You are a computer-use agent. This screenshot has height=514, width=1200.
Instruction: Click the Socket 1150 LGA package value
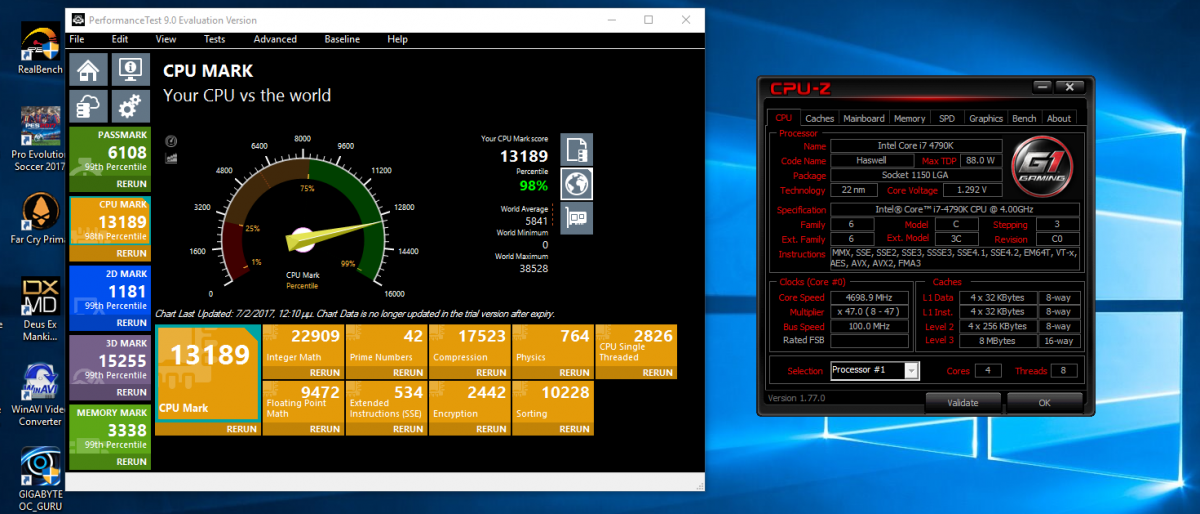pyautogui.click(x=915, y=175)
